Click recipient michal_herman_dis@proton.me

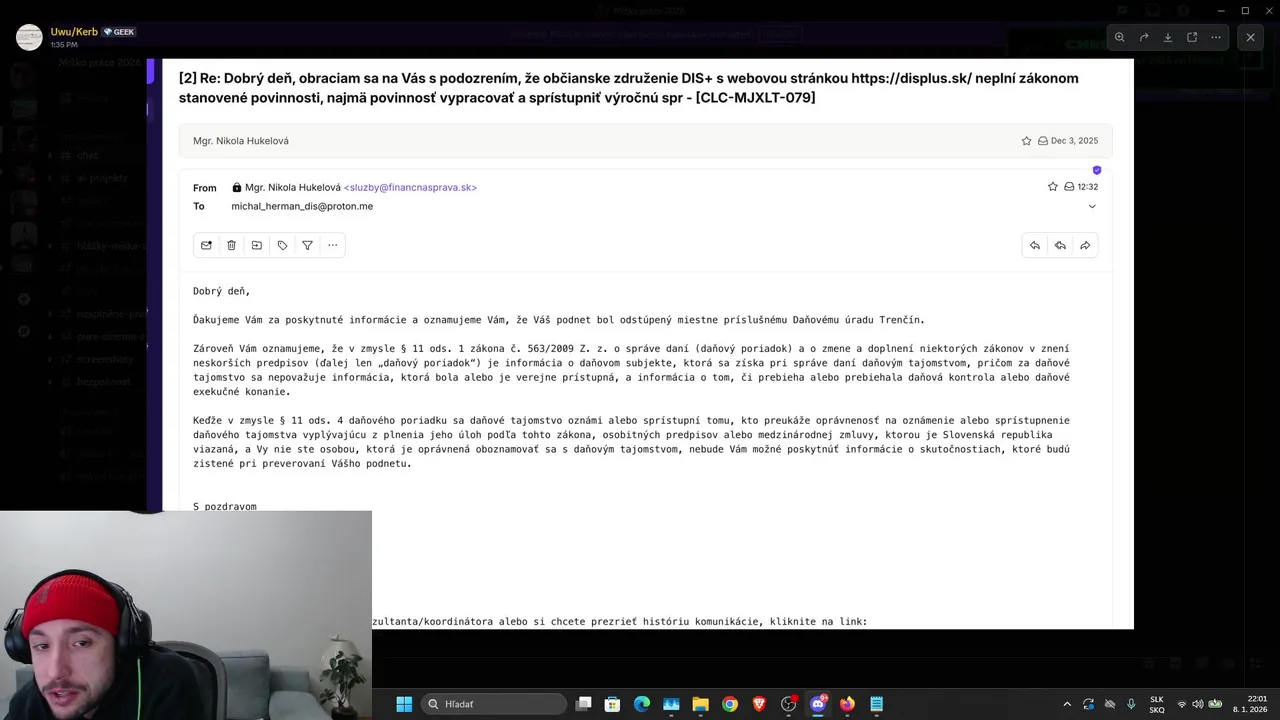coord(302,206)
